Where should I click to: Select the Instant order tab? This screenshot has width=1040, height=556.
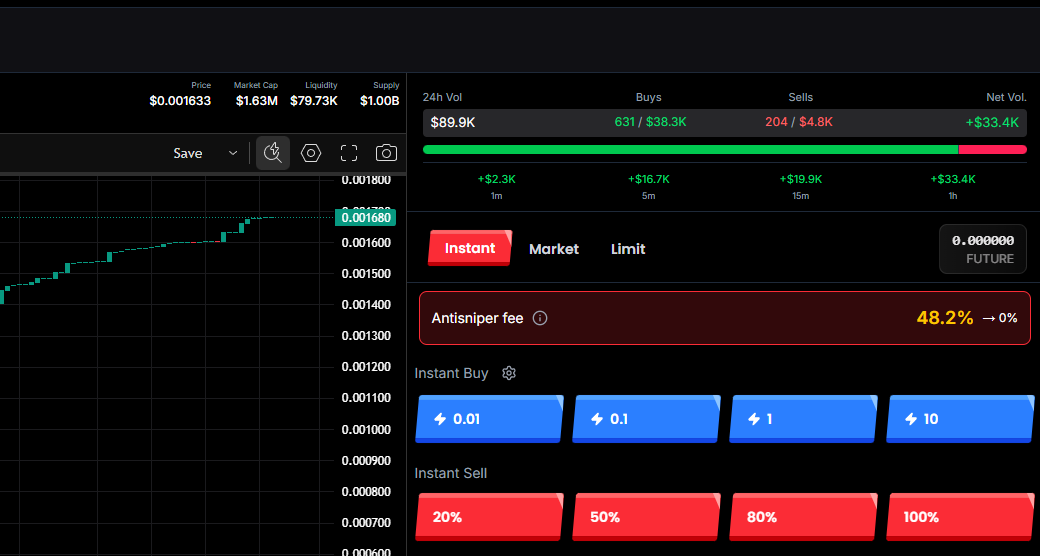(470, 248)
